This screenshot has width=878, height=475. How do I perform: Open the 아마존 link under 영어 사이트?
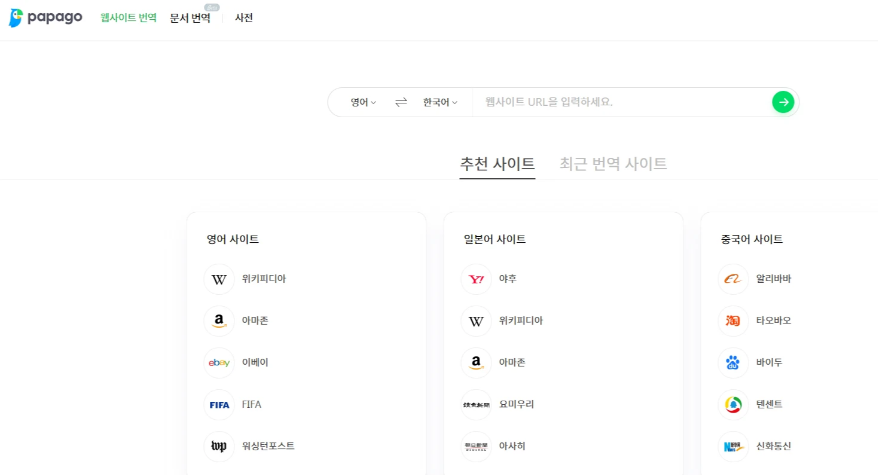(x=255, y=320)
